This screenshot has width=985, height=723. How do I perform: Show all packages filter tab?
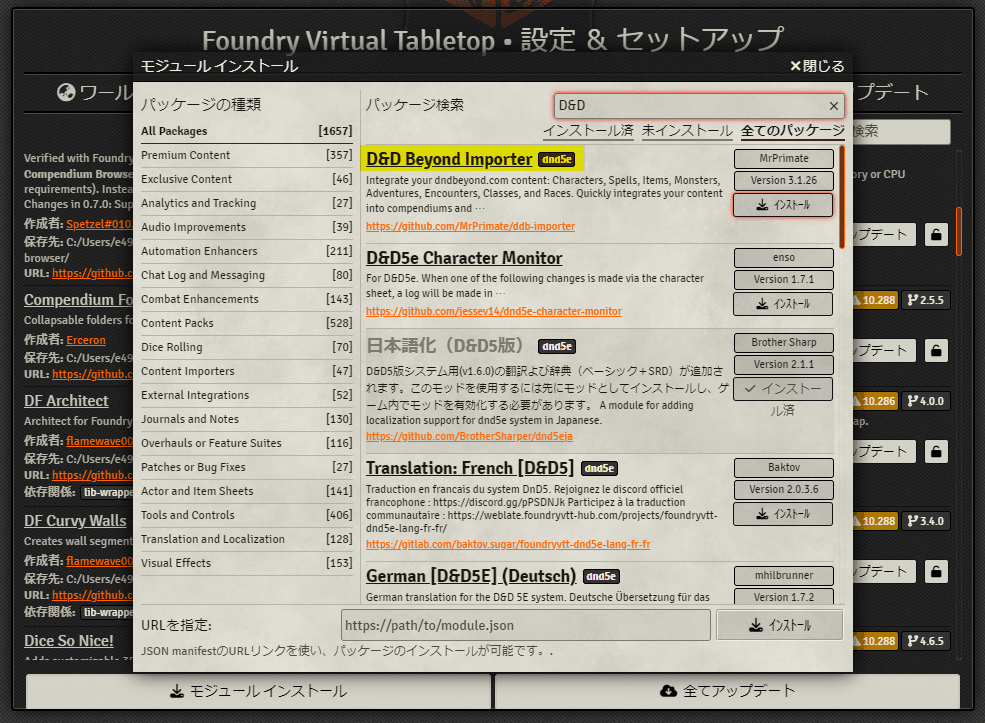[793, 131]
